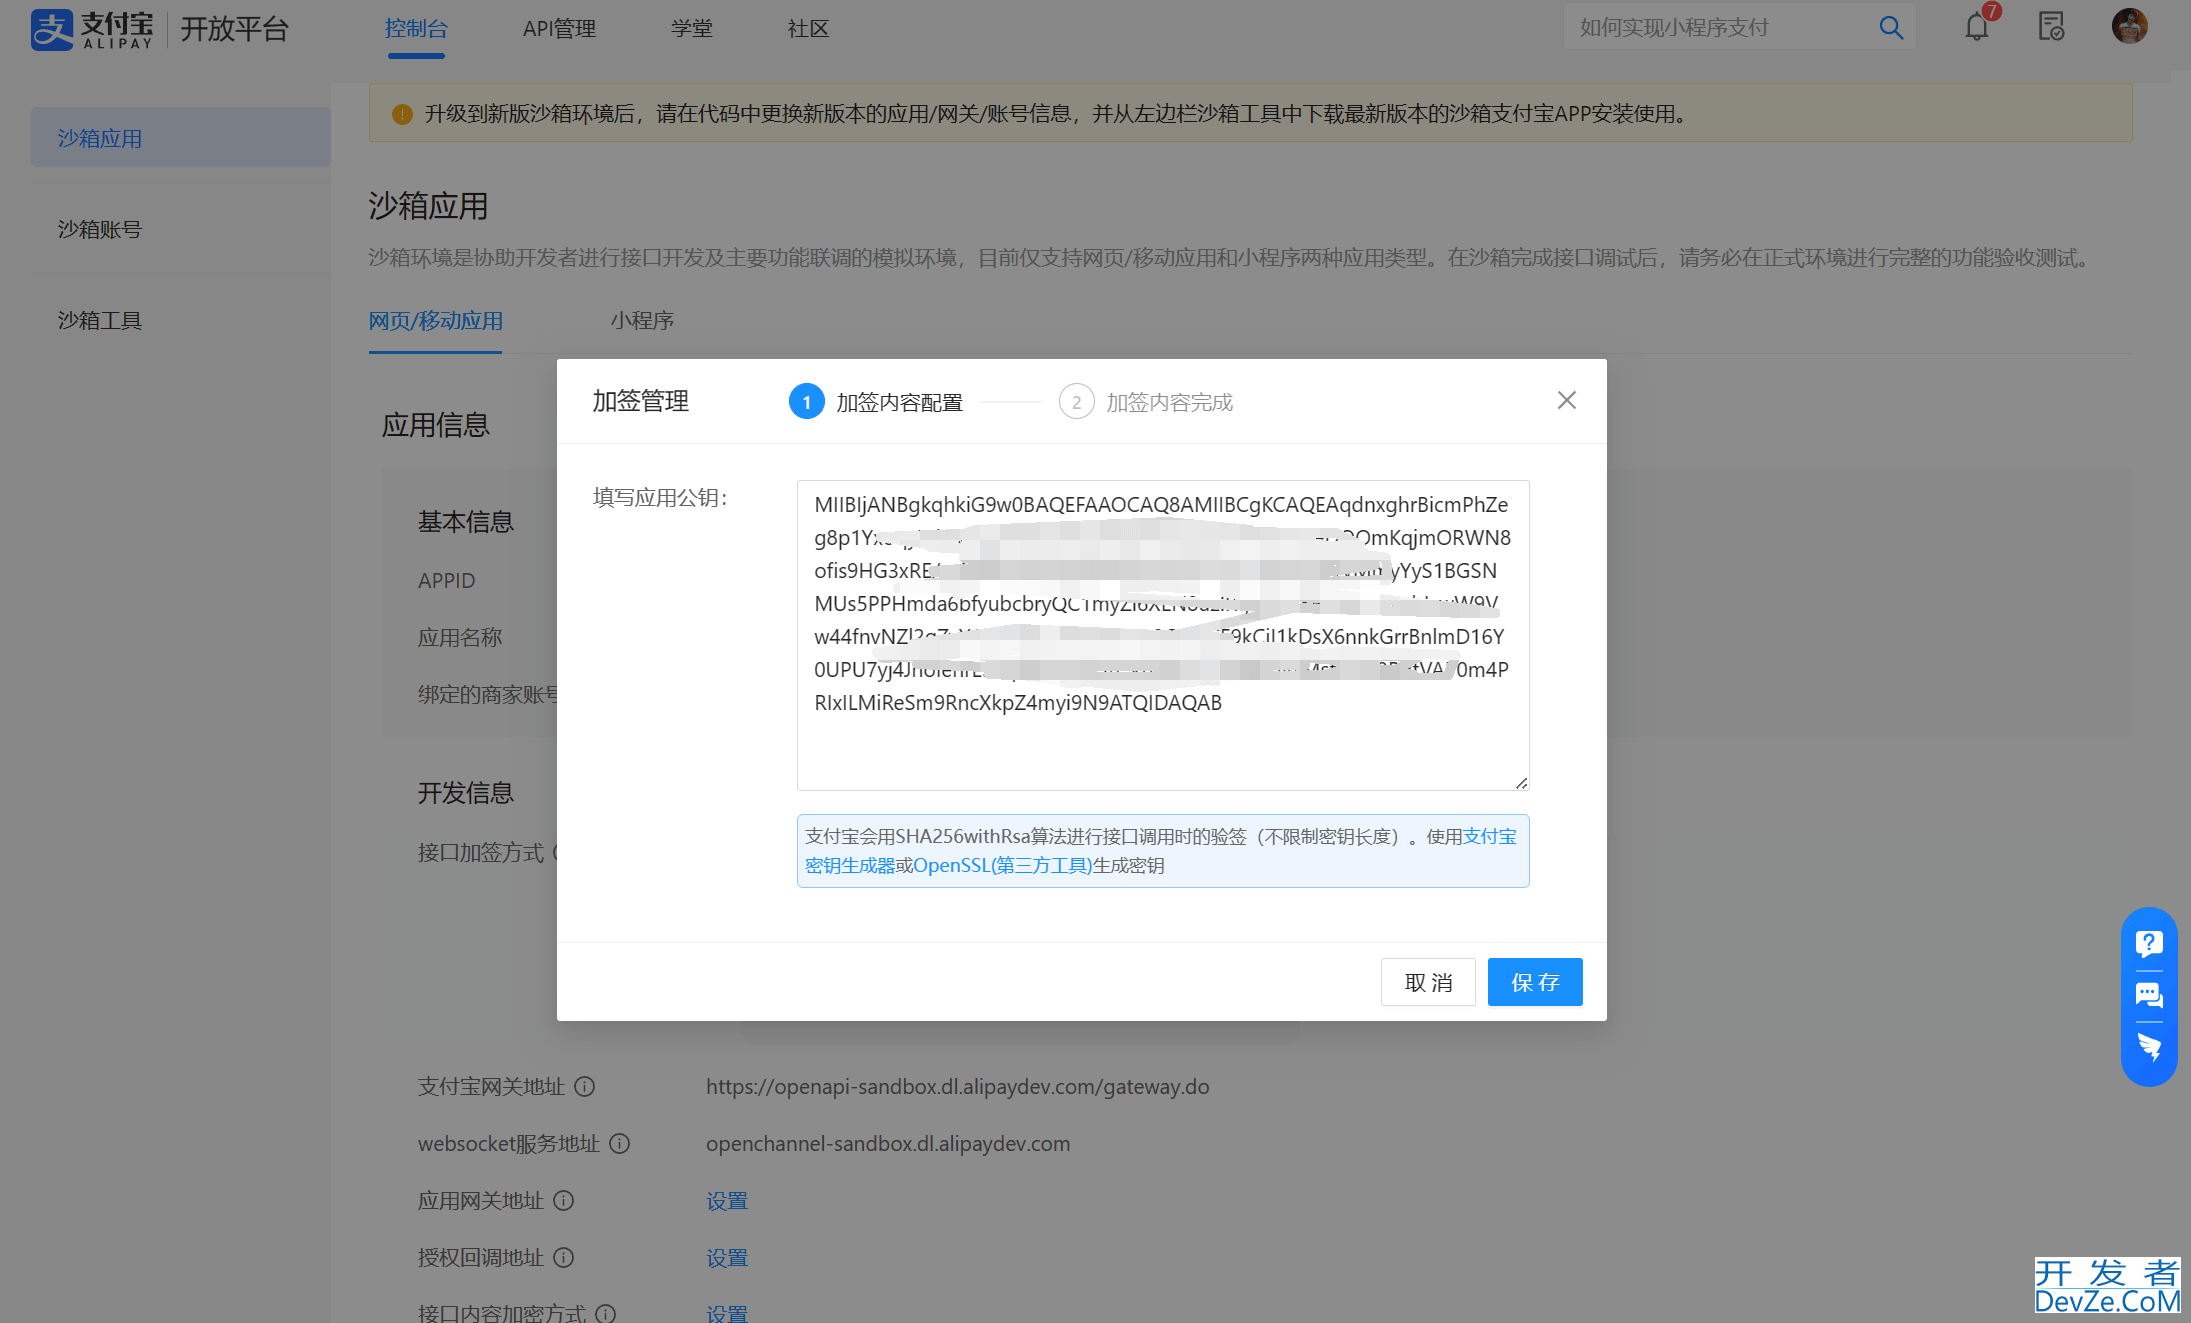2191x1323 pixels.
Task: Open the chat bubbles floating icon
Action: click(2149, 995)
